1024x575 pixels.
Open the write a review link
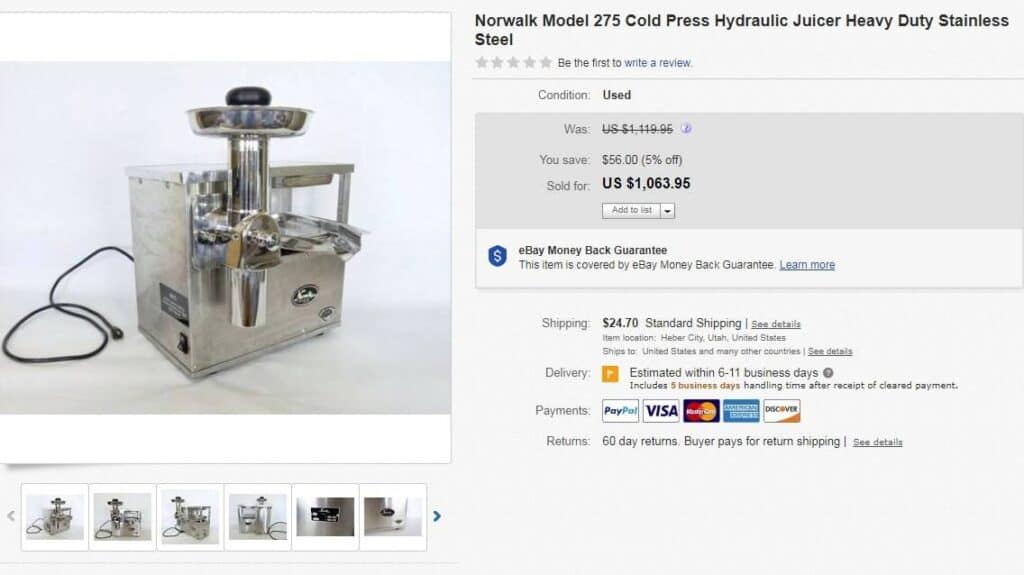click(658, 63)
